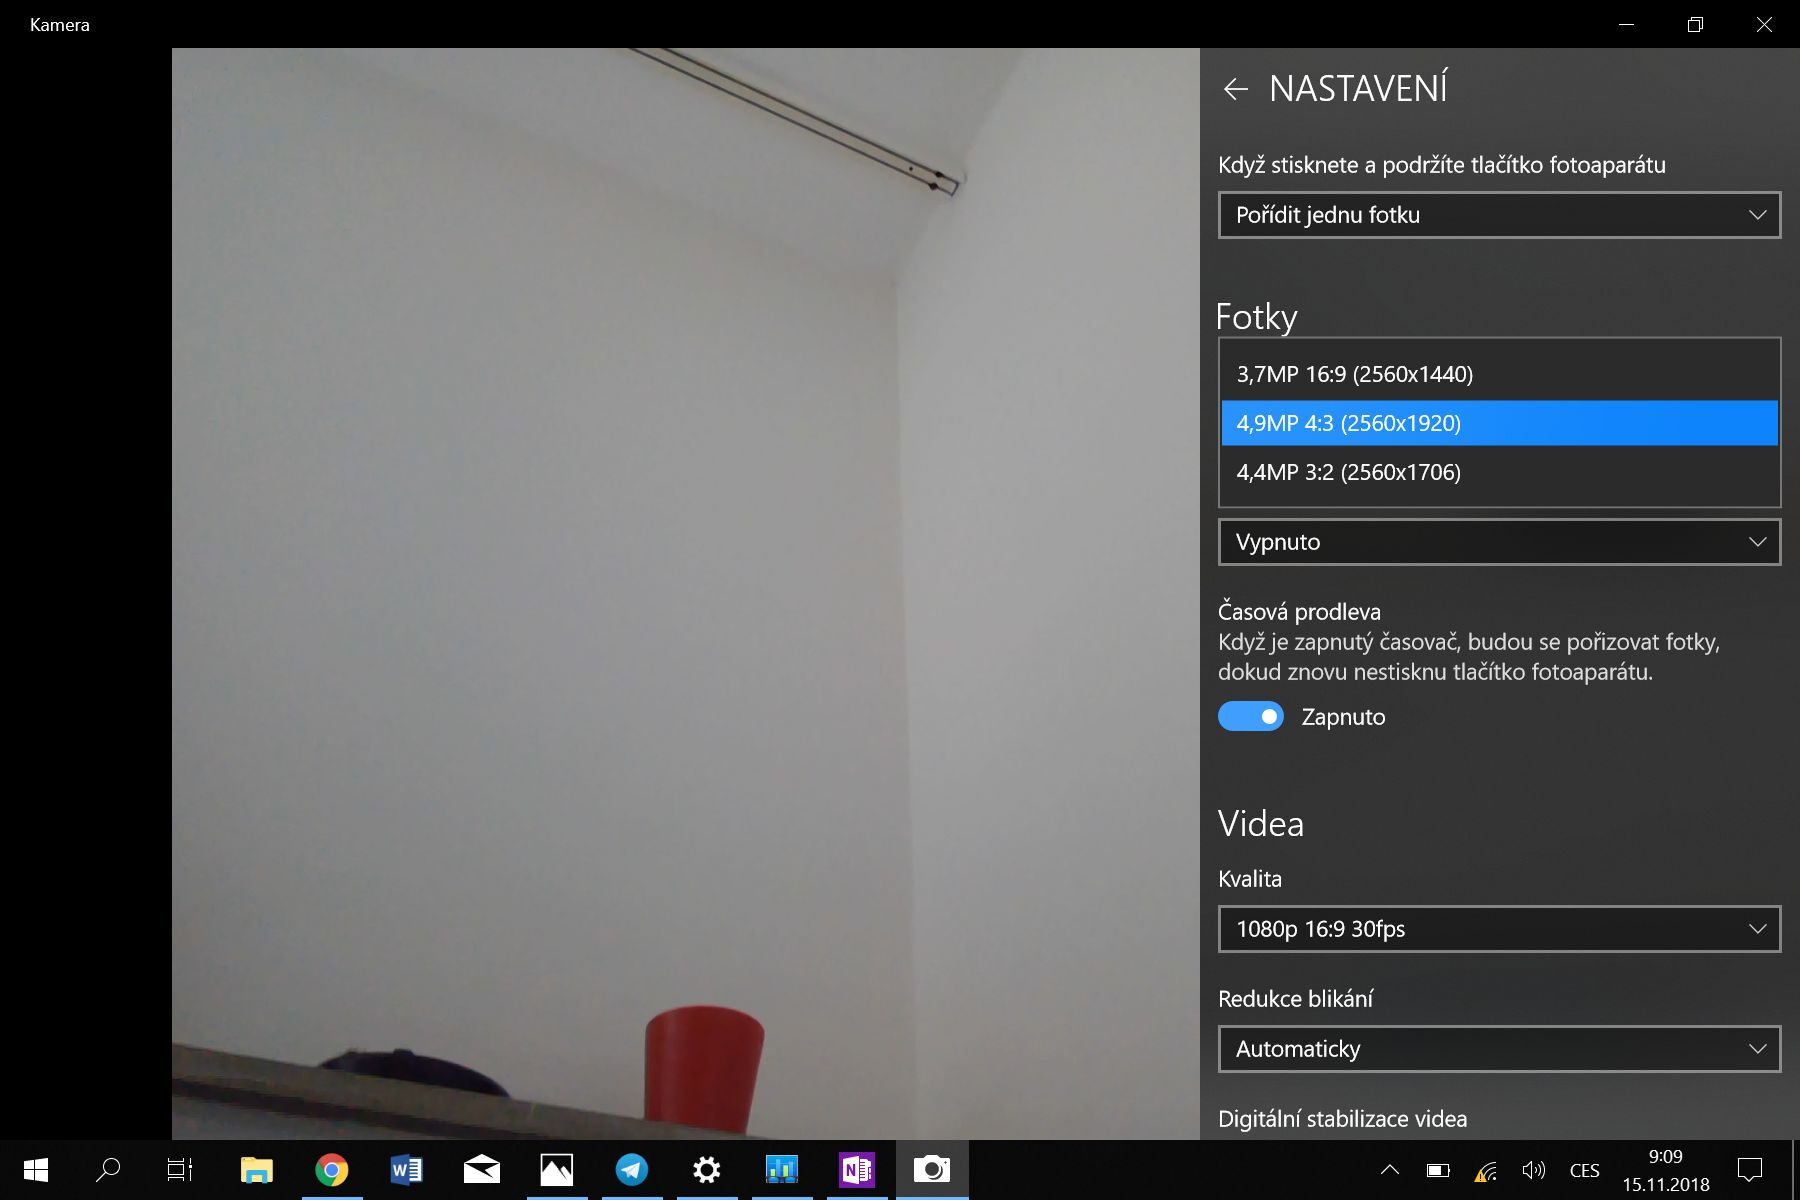Open the Photos app from the taskbar

pos(557,1169)
